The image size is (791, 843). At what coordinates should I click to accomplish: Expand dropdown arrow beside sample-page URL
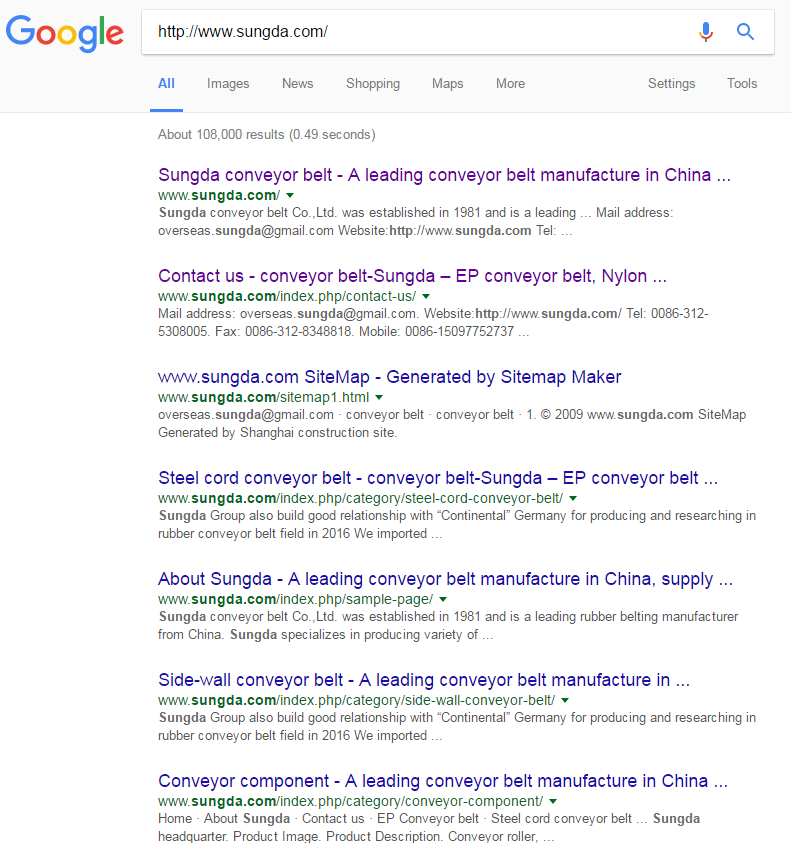click(x=443, y=599)
